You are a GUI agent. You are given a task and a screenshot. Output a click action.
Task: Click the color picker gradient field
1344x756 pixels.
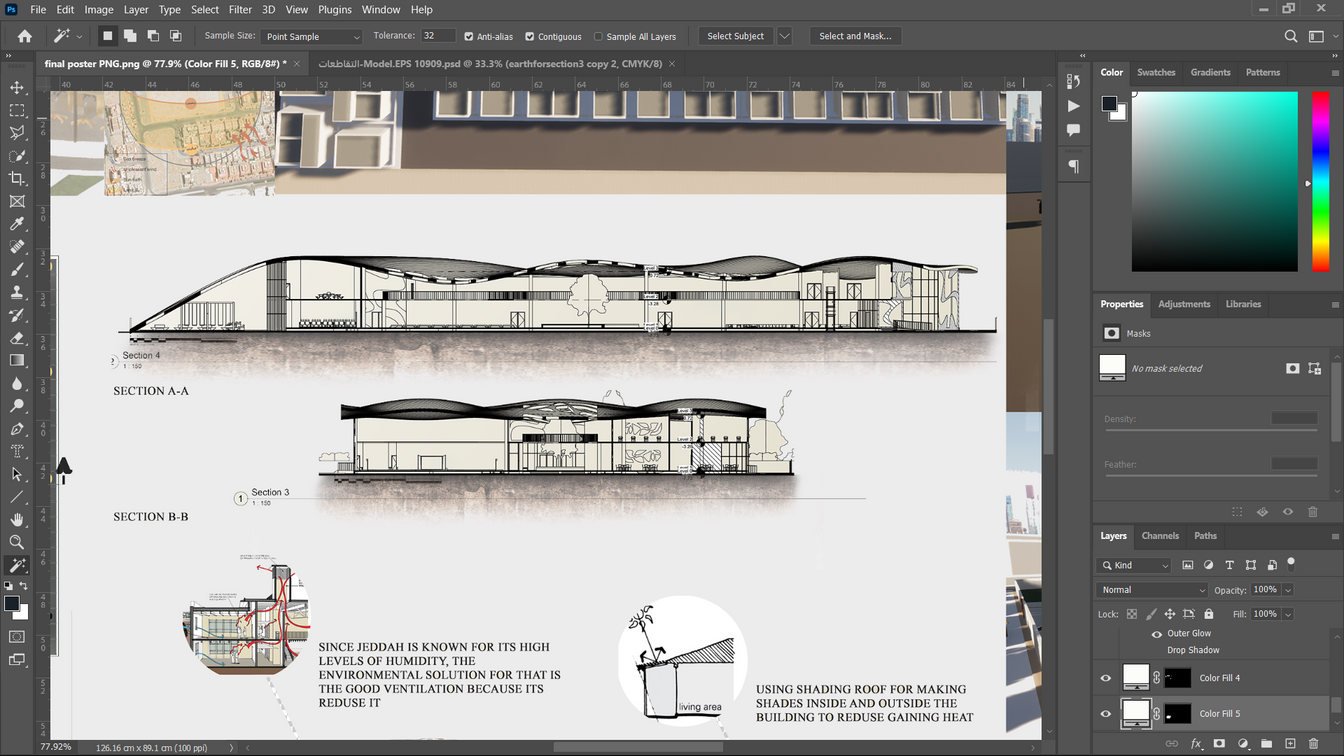point(1214,181)
